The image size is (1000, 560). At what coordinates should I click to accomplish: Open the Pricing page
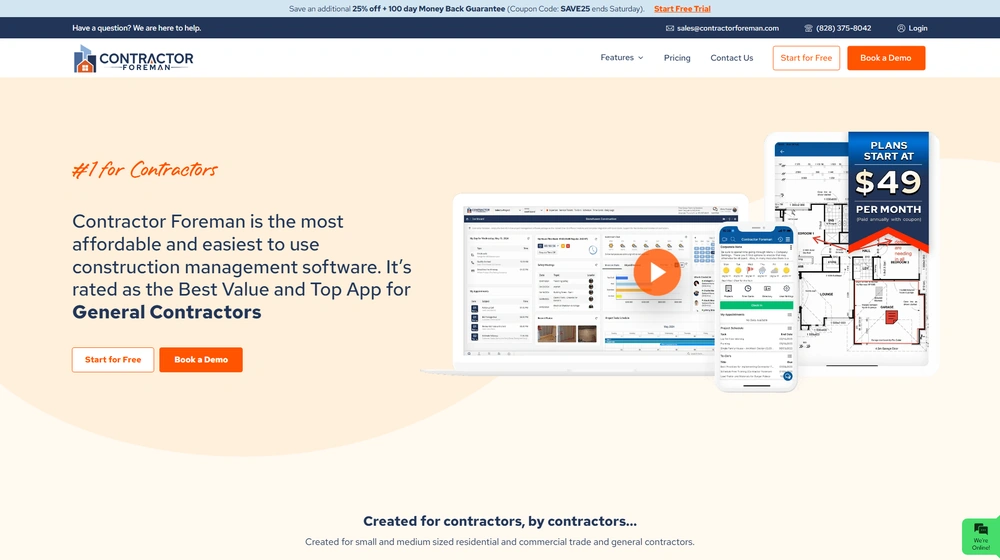tap(677, 58)
